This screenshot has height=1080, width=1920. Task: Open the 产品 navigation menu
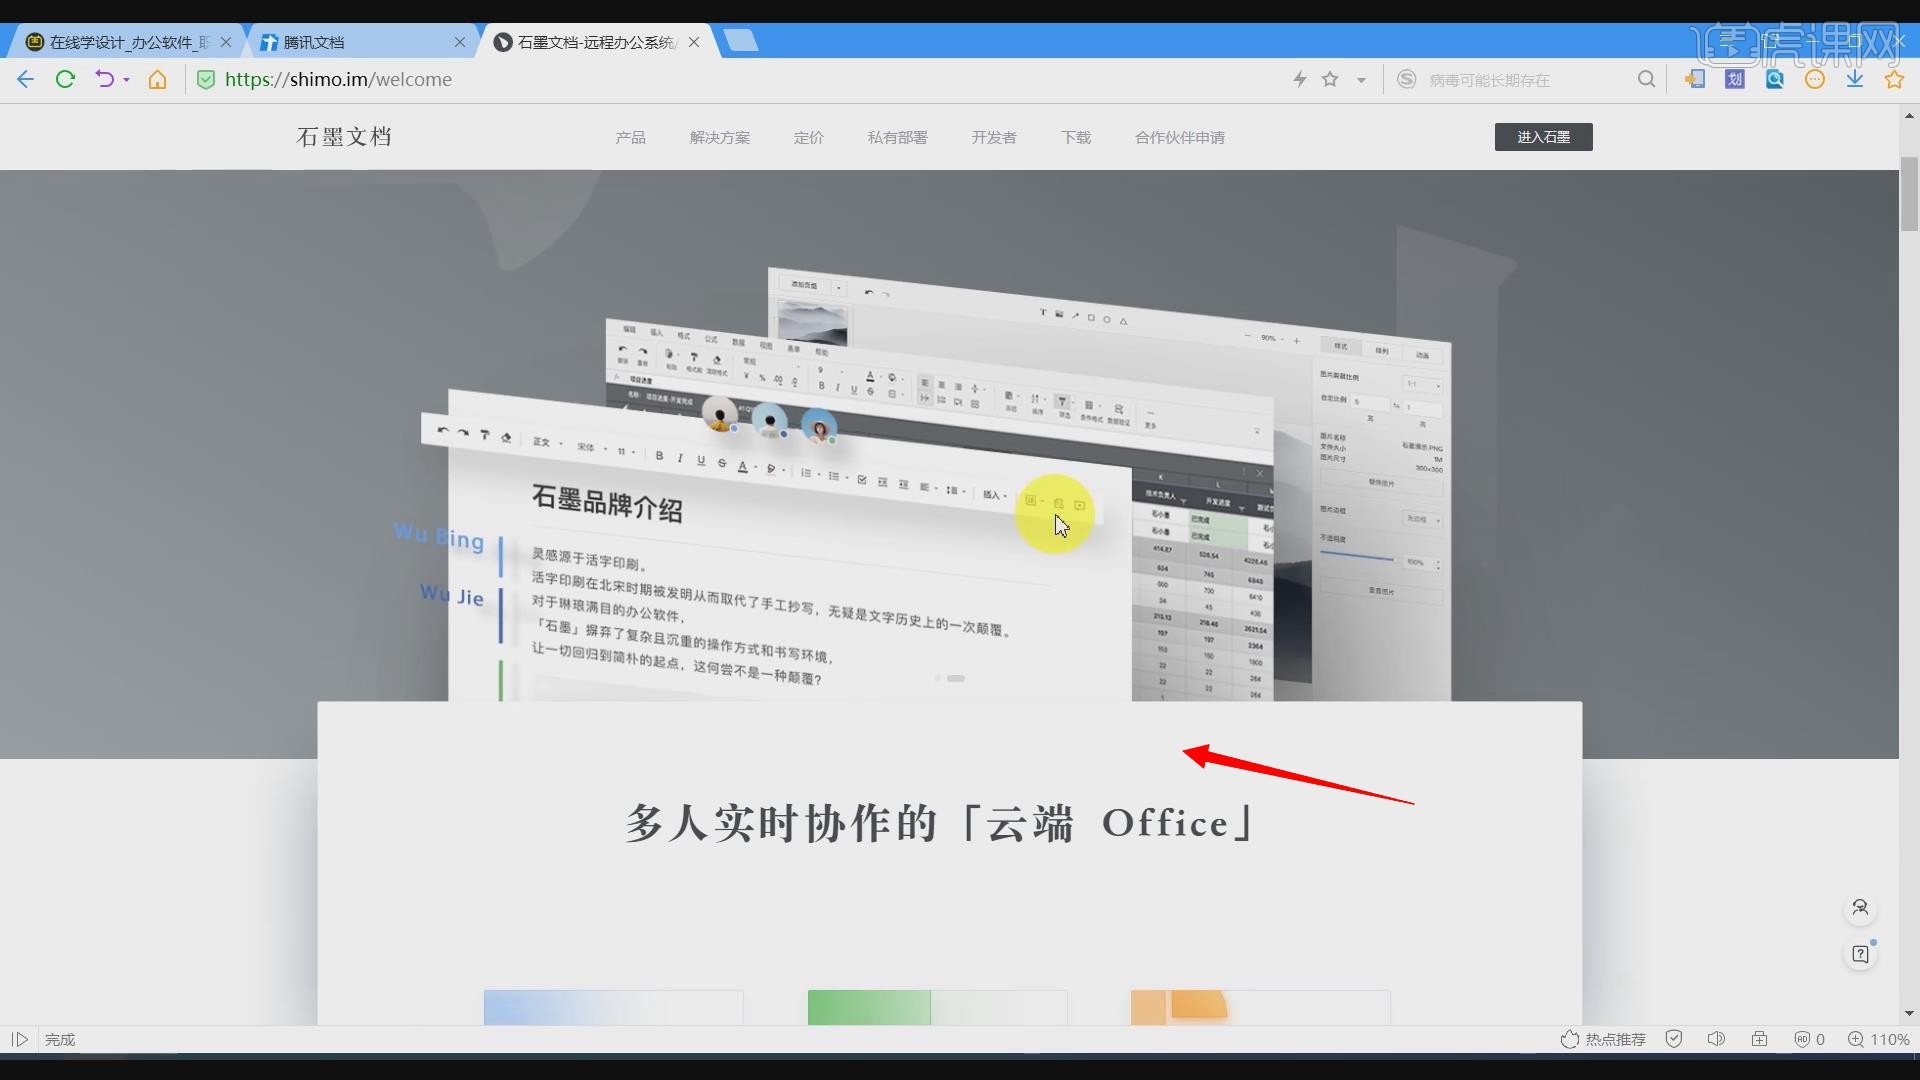(630, 137)
